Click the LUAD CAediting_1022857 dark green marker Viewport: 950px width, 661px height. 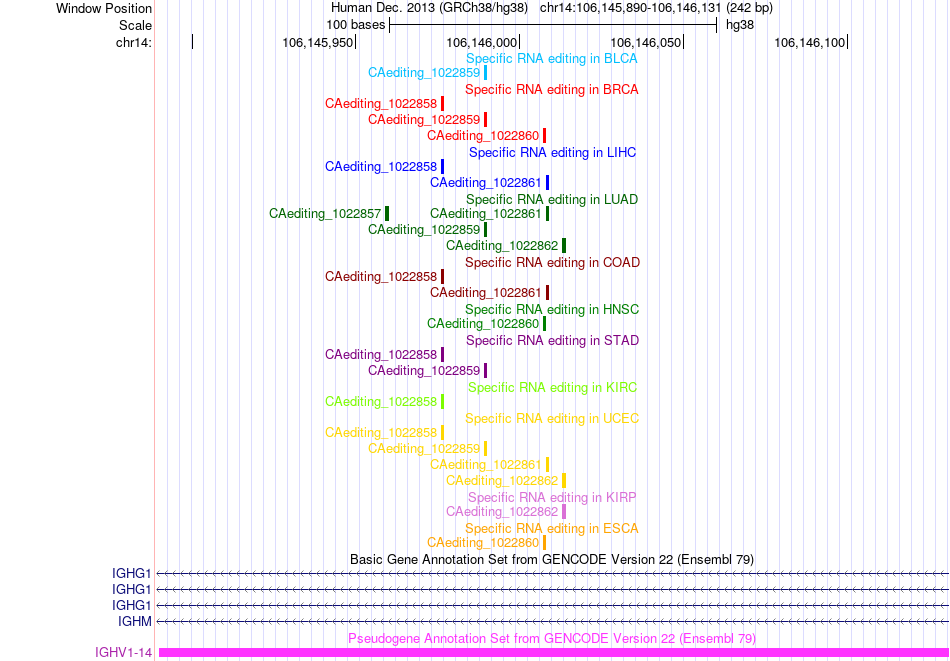coord(387,213)
